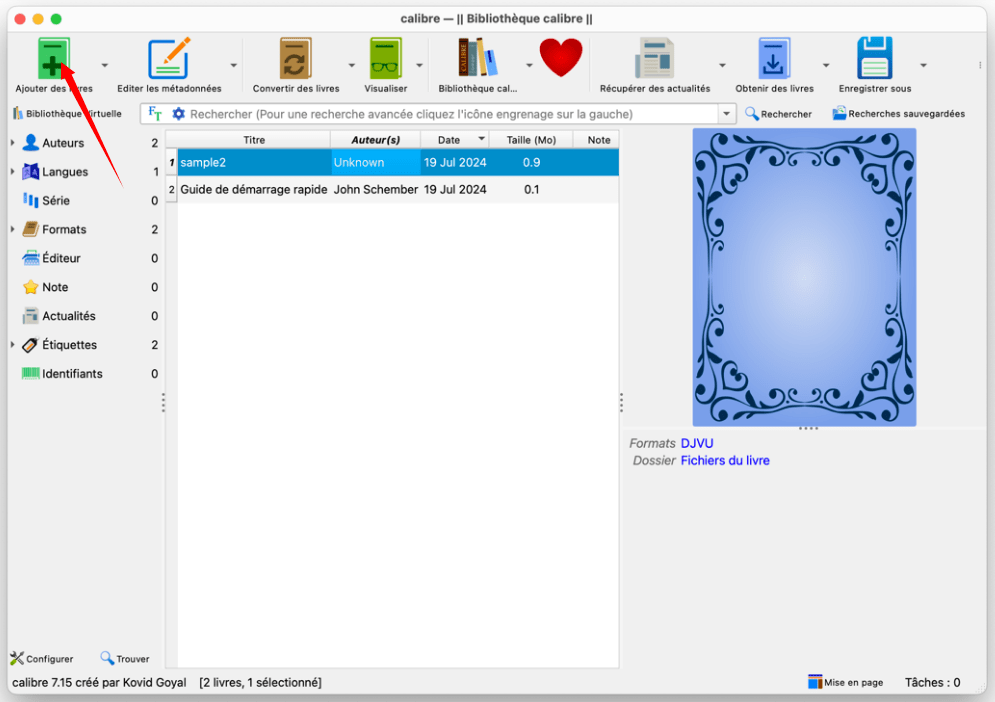Click the Bibliothèque calibre library icon

click(477, 58)
